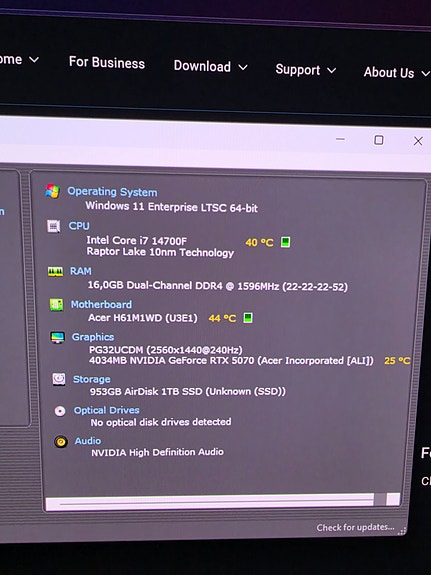431x575 pixels.
Task: Open the Optical Drives section heading
Action: [107, 410]
